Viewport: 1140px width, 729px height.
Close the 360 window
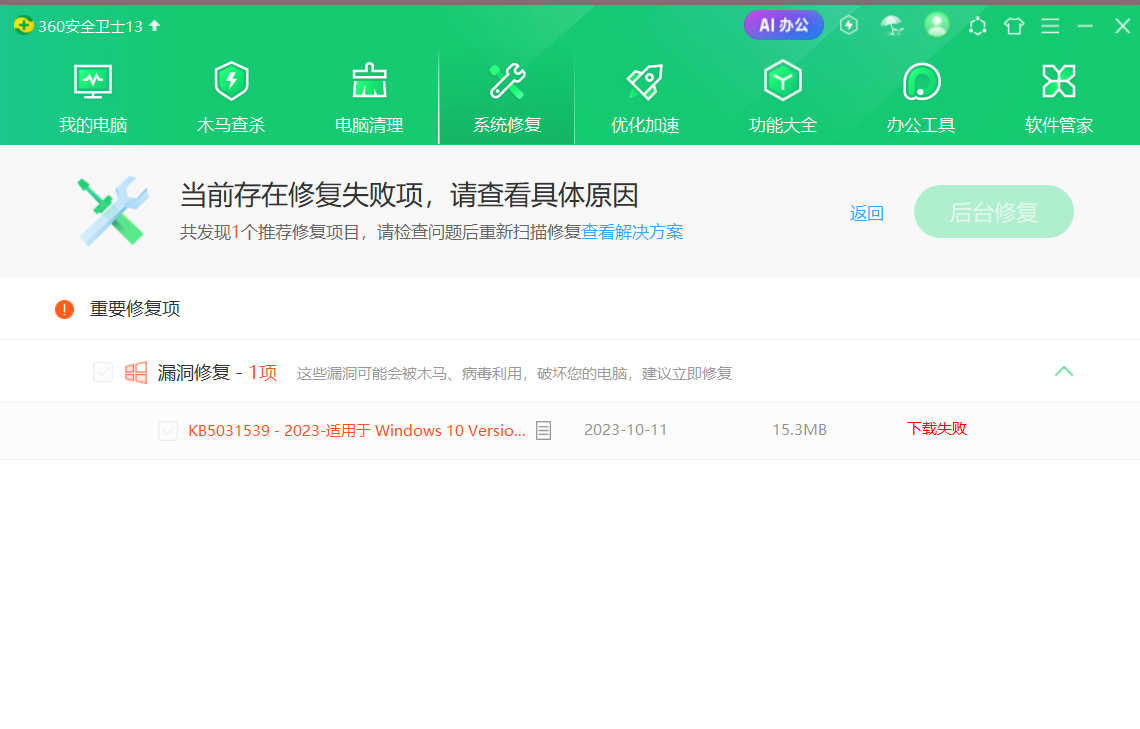pos(1122,26)
